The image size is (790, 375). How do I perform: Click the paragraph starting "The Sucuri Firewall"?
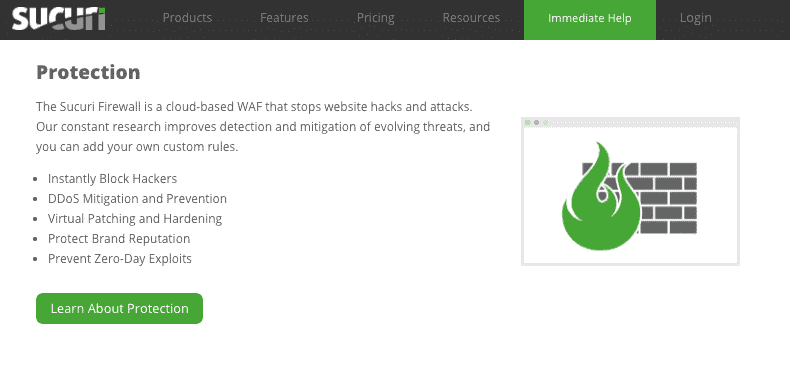click(263, 127)
